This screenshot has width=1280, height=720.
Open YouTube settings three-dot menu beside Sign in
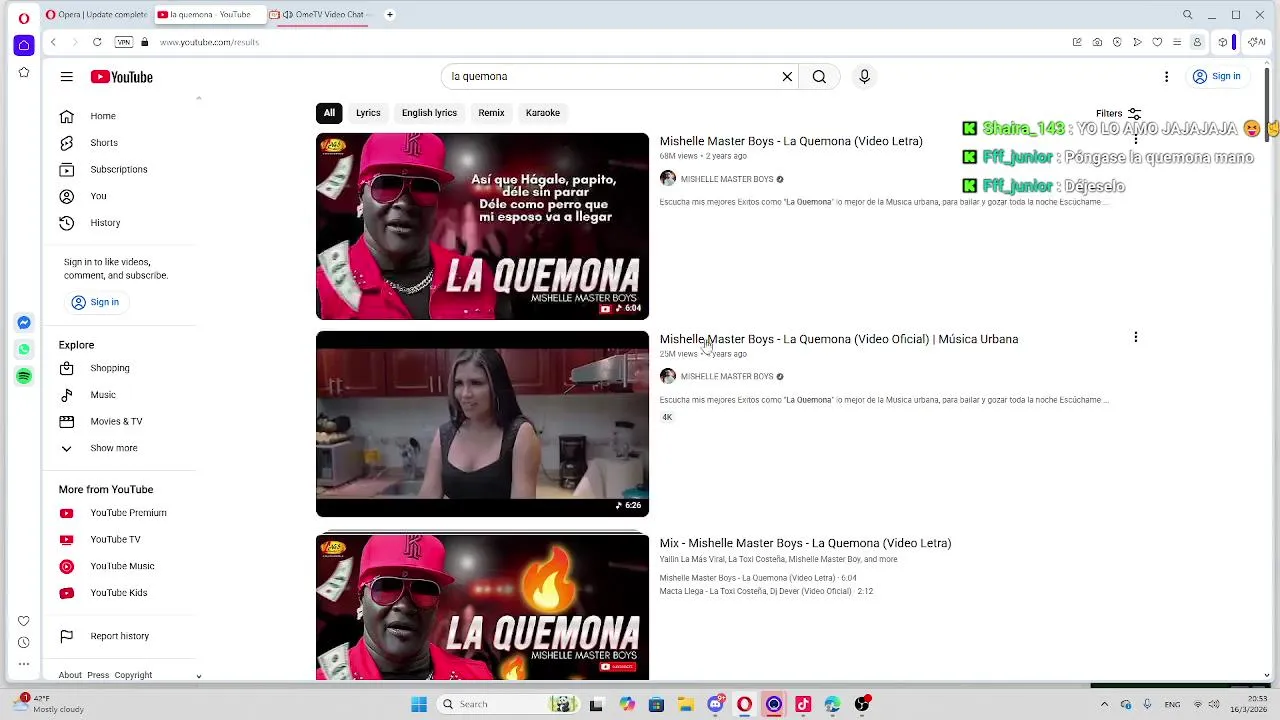click(1166, 76)
